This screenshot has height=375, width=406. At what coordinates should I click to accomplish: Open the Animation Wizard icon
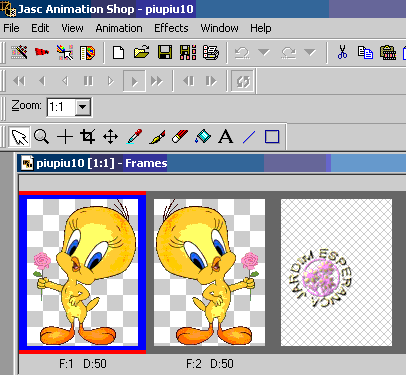19,52
